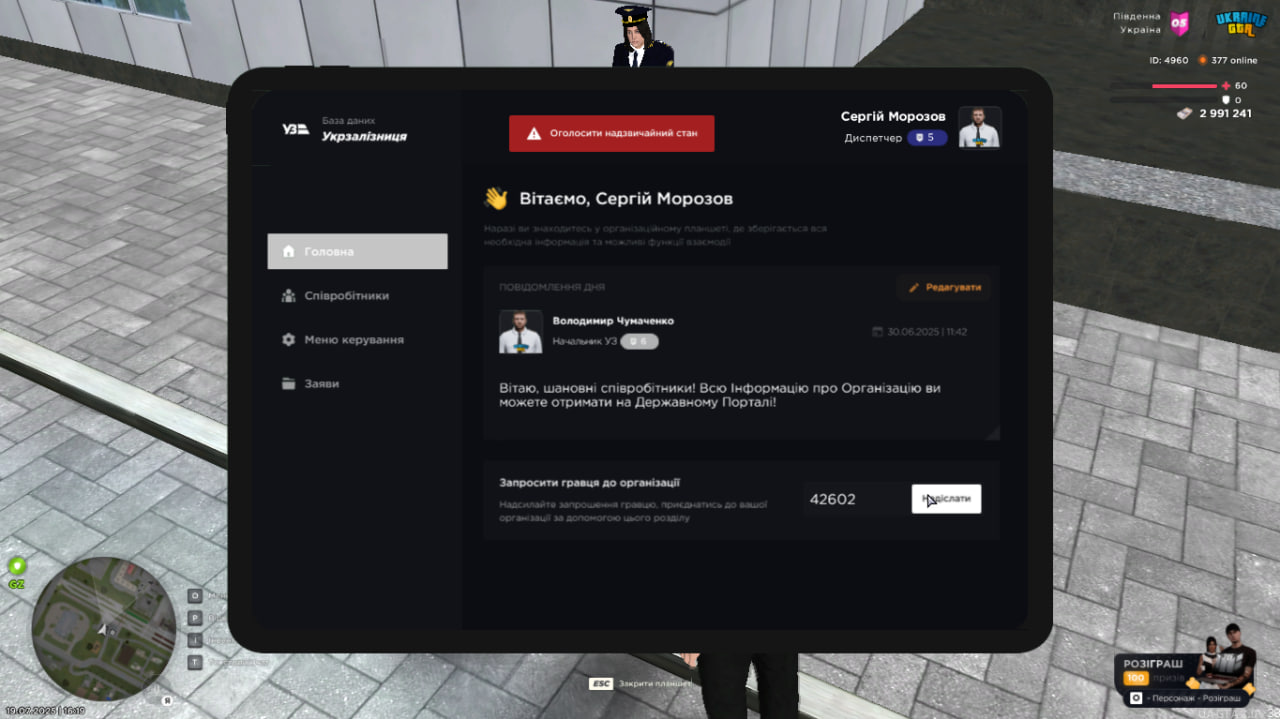Click the message resize handle corner
Image resolution: width=1280 pixels, height=719 pixels.
pyautogui.click(x=993, y=433)
